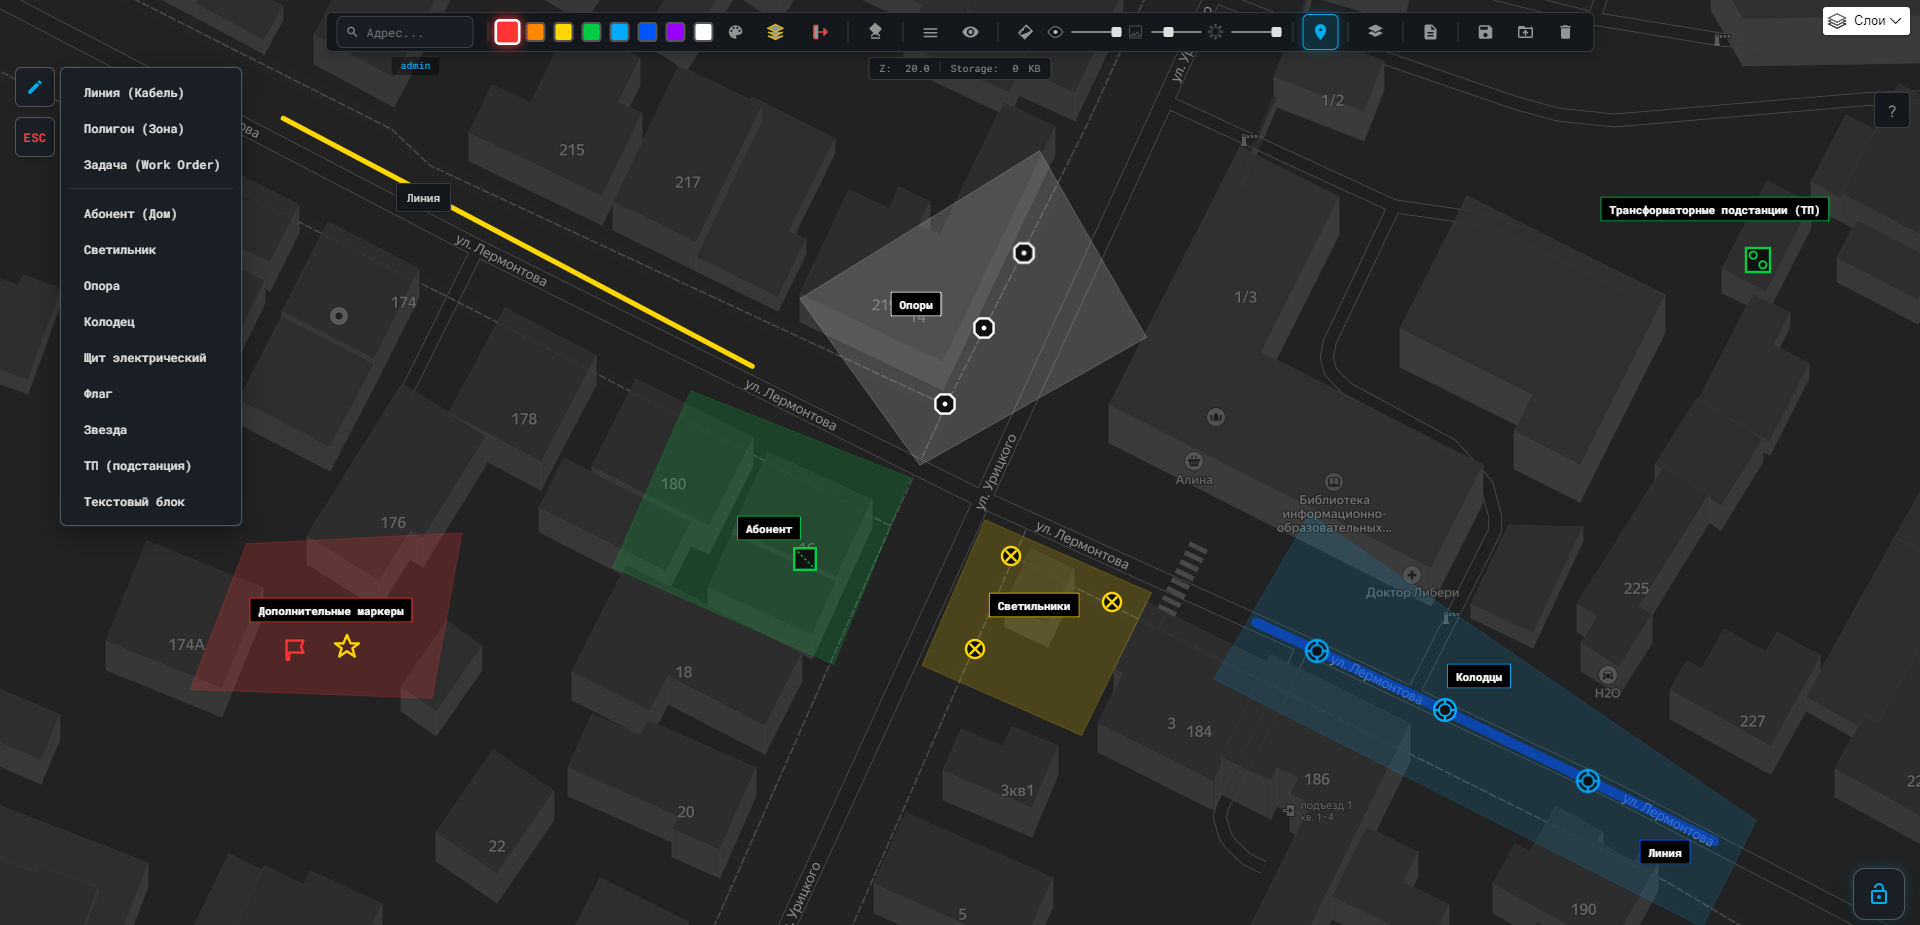
Task: Click the save floppy disk icon
Action: pyautogui.click(x=1485, y=32)
